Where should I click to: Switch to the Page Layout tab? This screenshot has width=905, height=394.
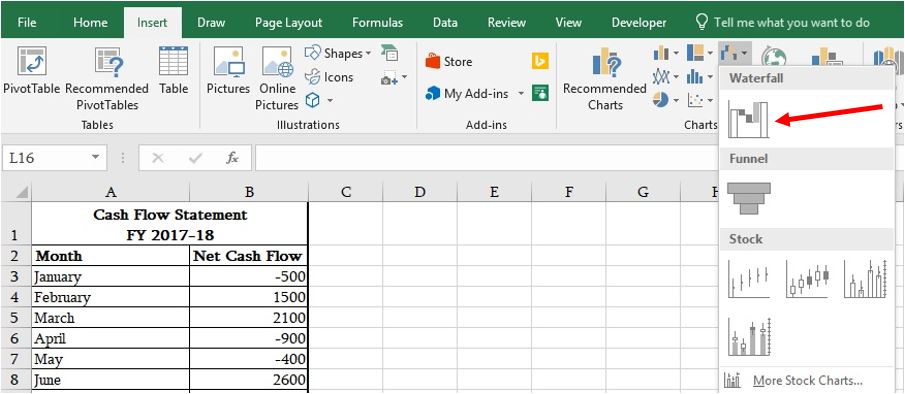point(289,22)
